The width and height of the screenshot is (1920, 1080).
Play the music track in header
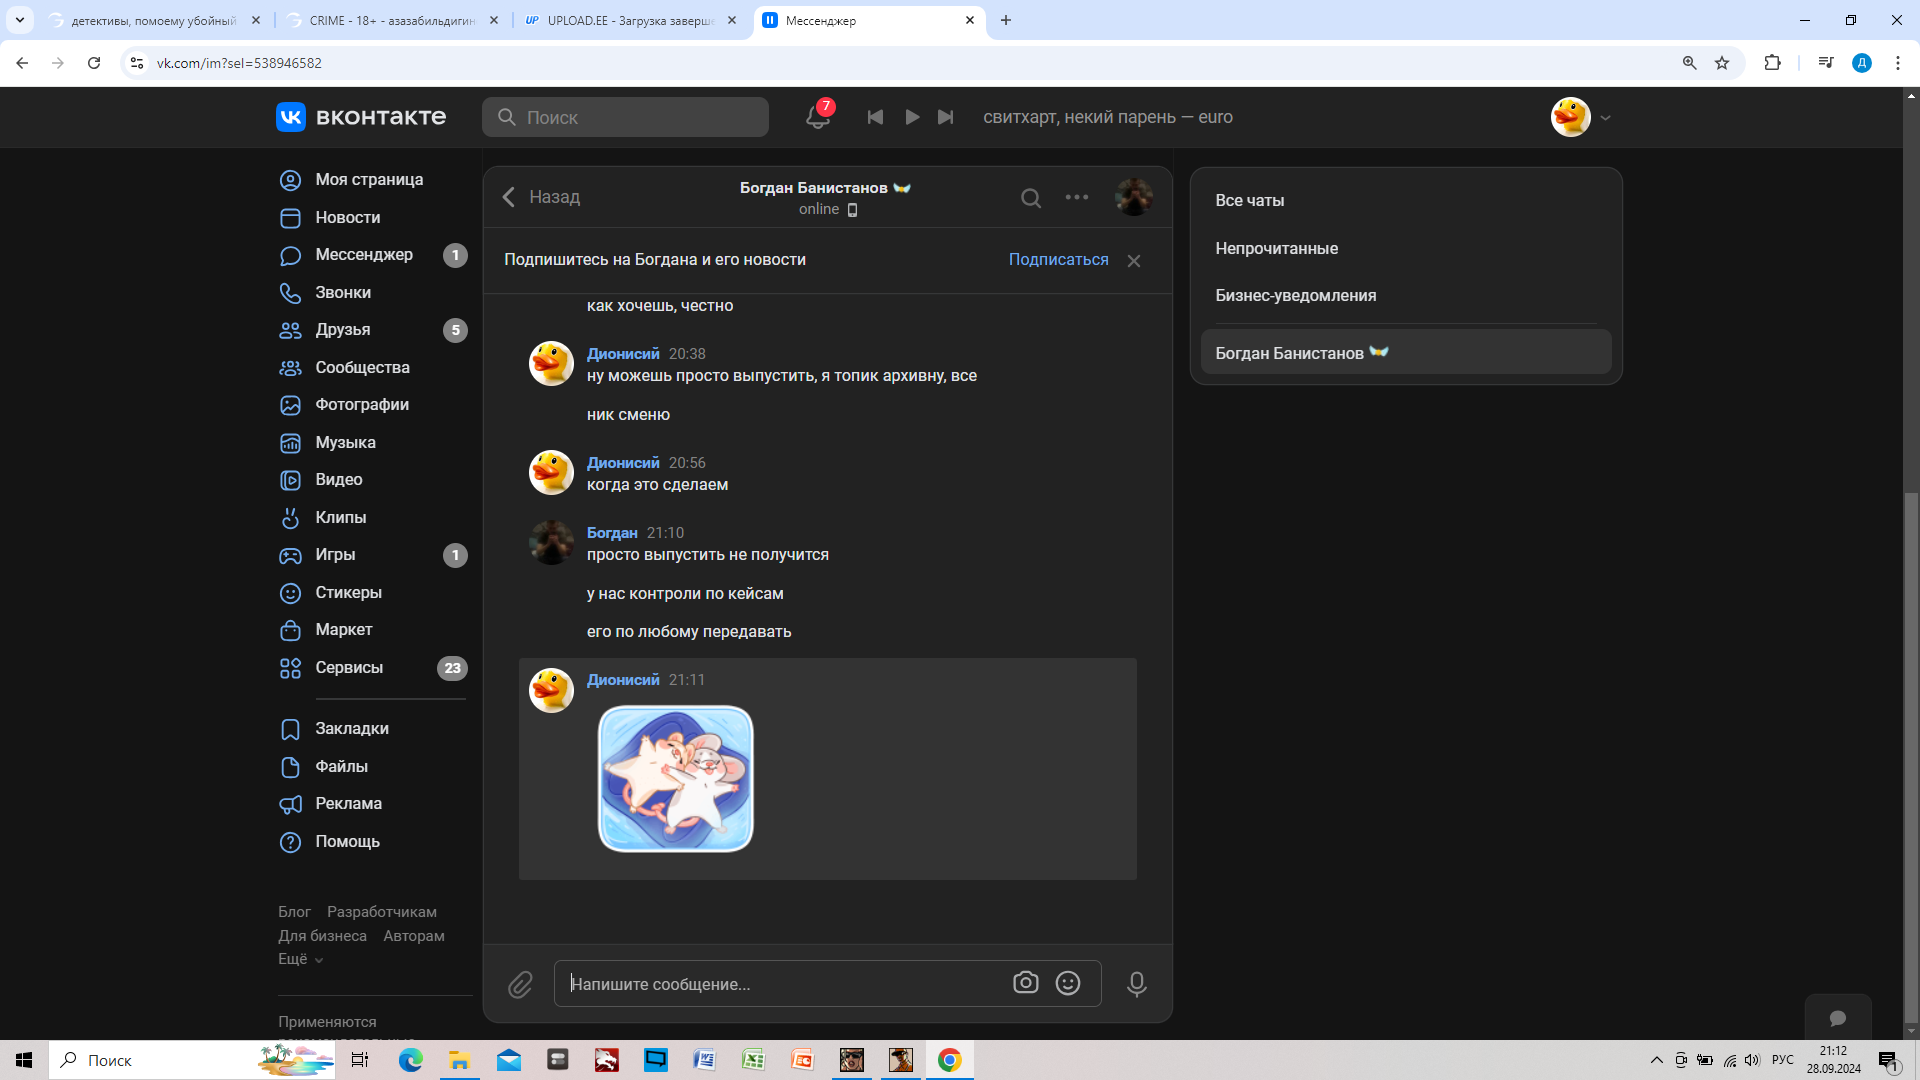[x=912, y=117]
